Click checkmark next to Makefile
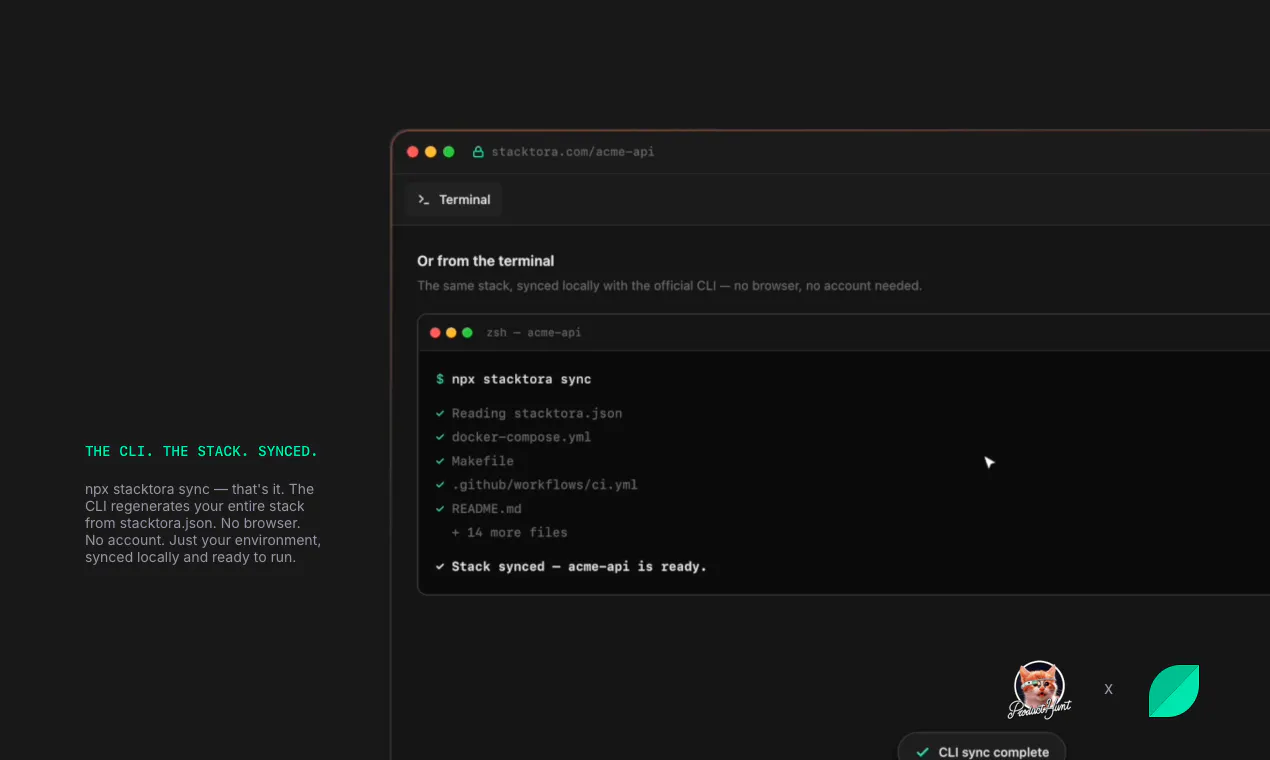 pos(440,461)
